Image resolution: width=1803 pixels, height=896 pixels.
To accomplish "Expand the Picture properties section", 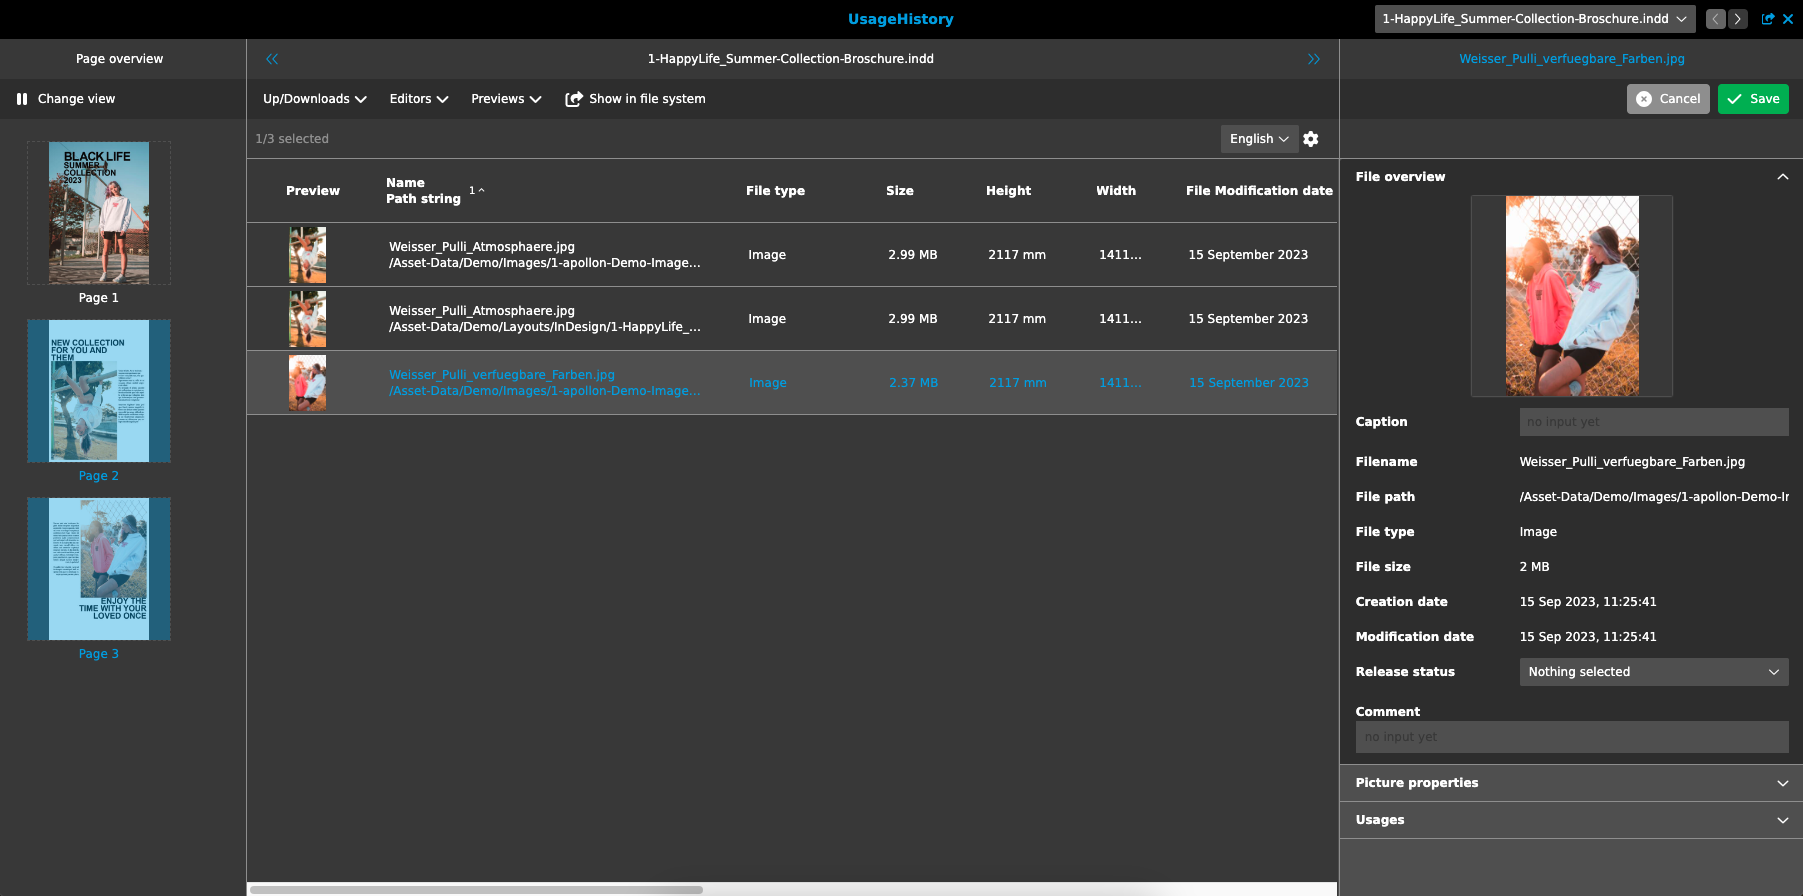I will click(1782, 783).
